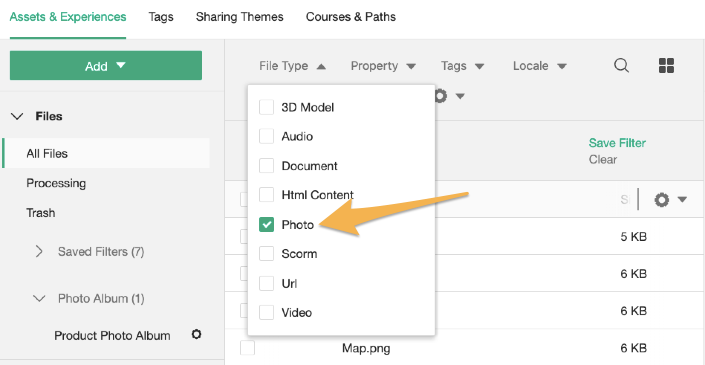Switch to the Sharing Themes tab
Image resolution: width=705 pixels, height=365 pixels.
tap(240, 17)
